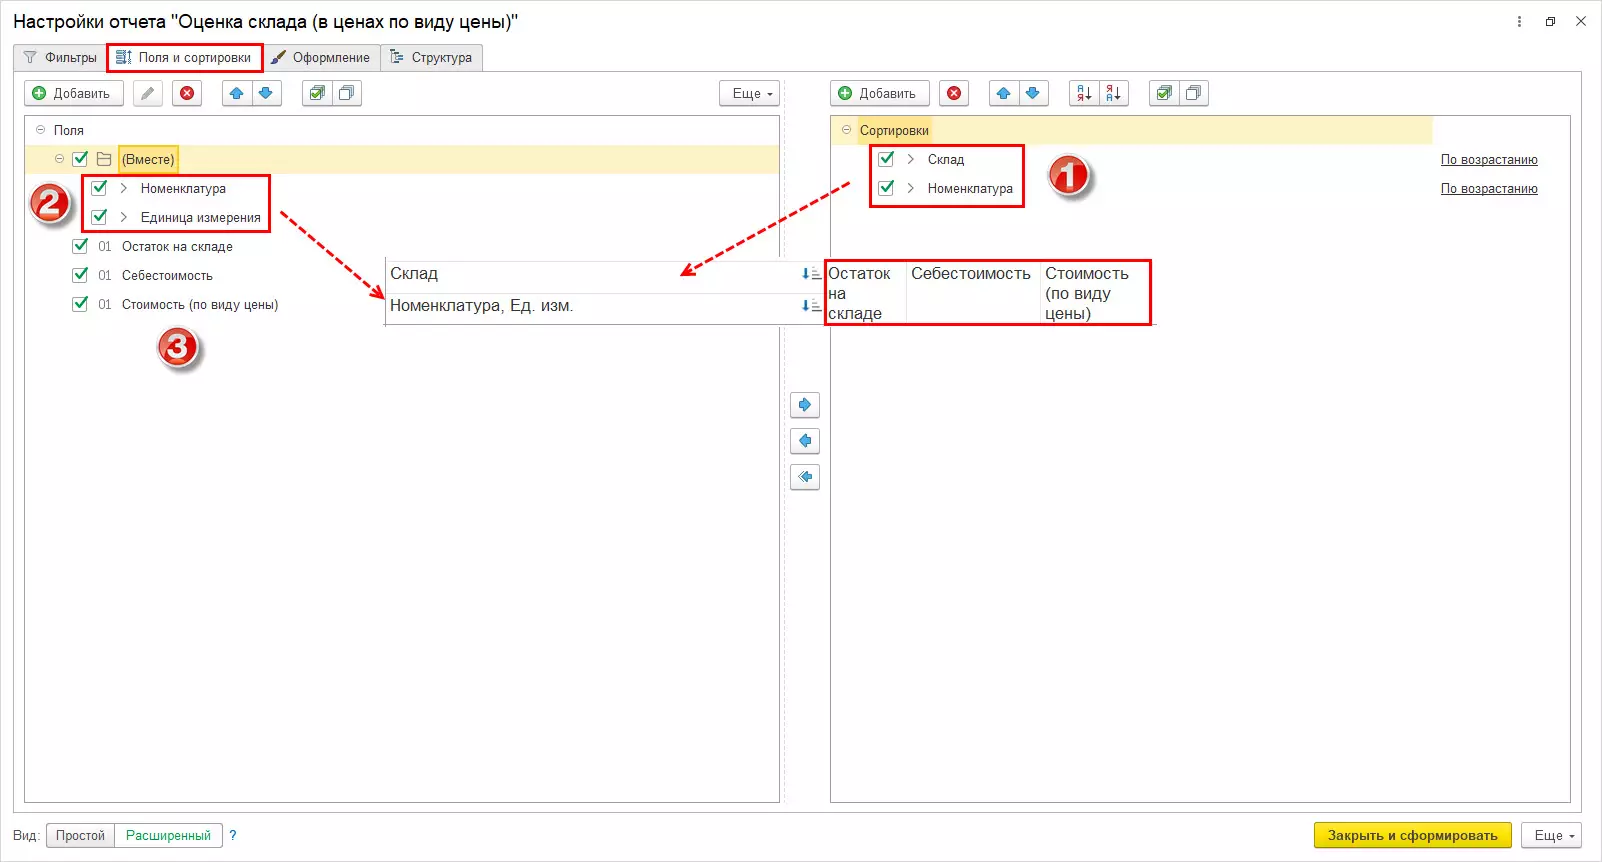Image resolution: width=1602 pixels, height=862 pixels.
Task: Expand Склад in the sortings list
Action: point(911,159)
